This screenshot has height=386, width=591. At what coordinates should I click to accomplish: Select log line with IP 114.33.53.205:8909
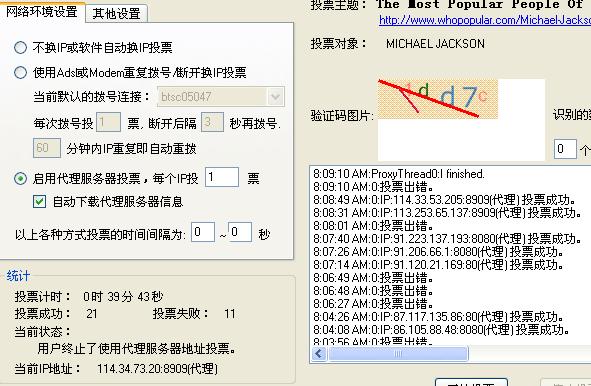444,200
